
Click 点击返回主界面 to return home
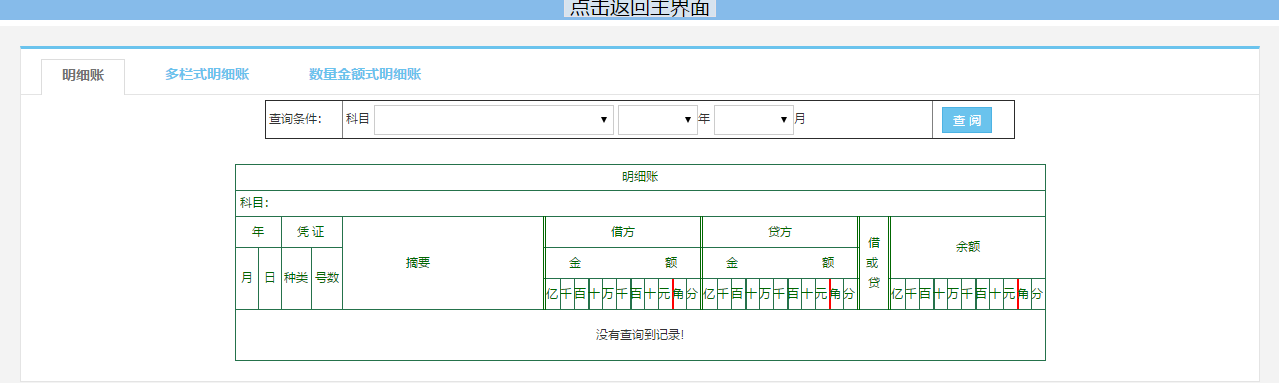coord(640,8)
